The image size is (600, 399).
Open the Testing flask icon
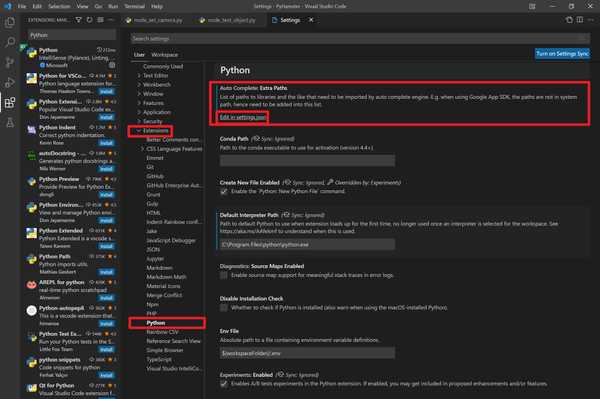(10, 122)
